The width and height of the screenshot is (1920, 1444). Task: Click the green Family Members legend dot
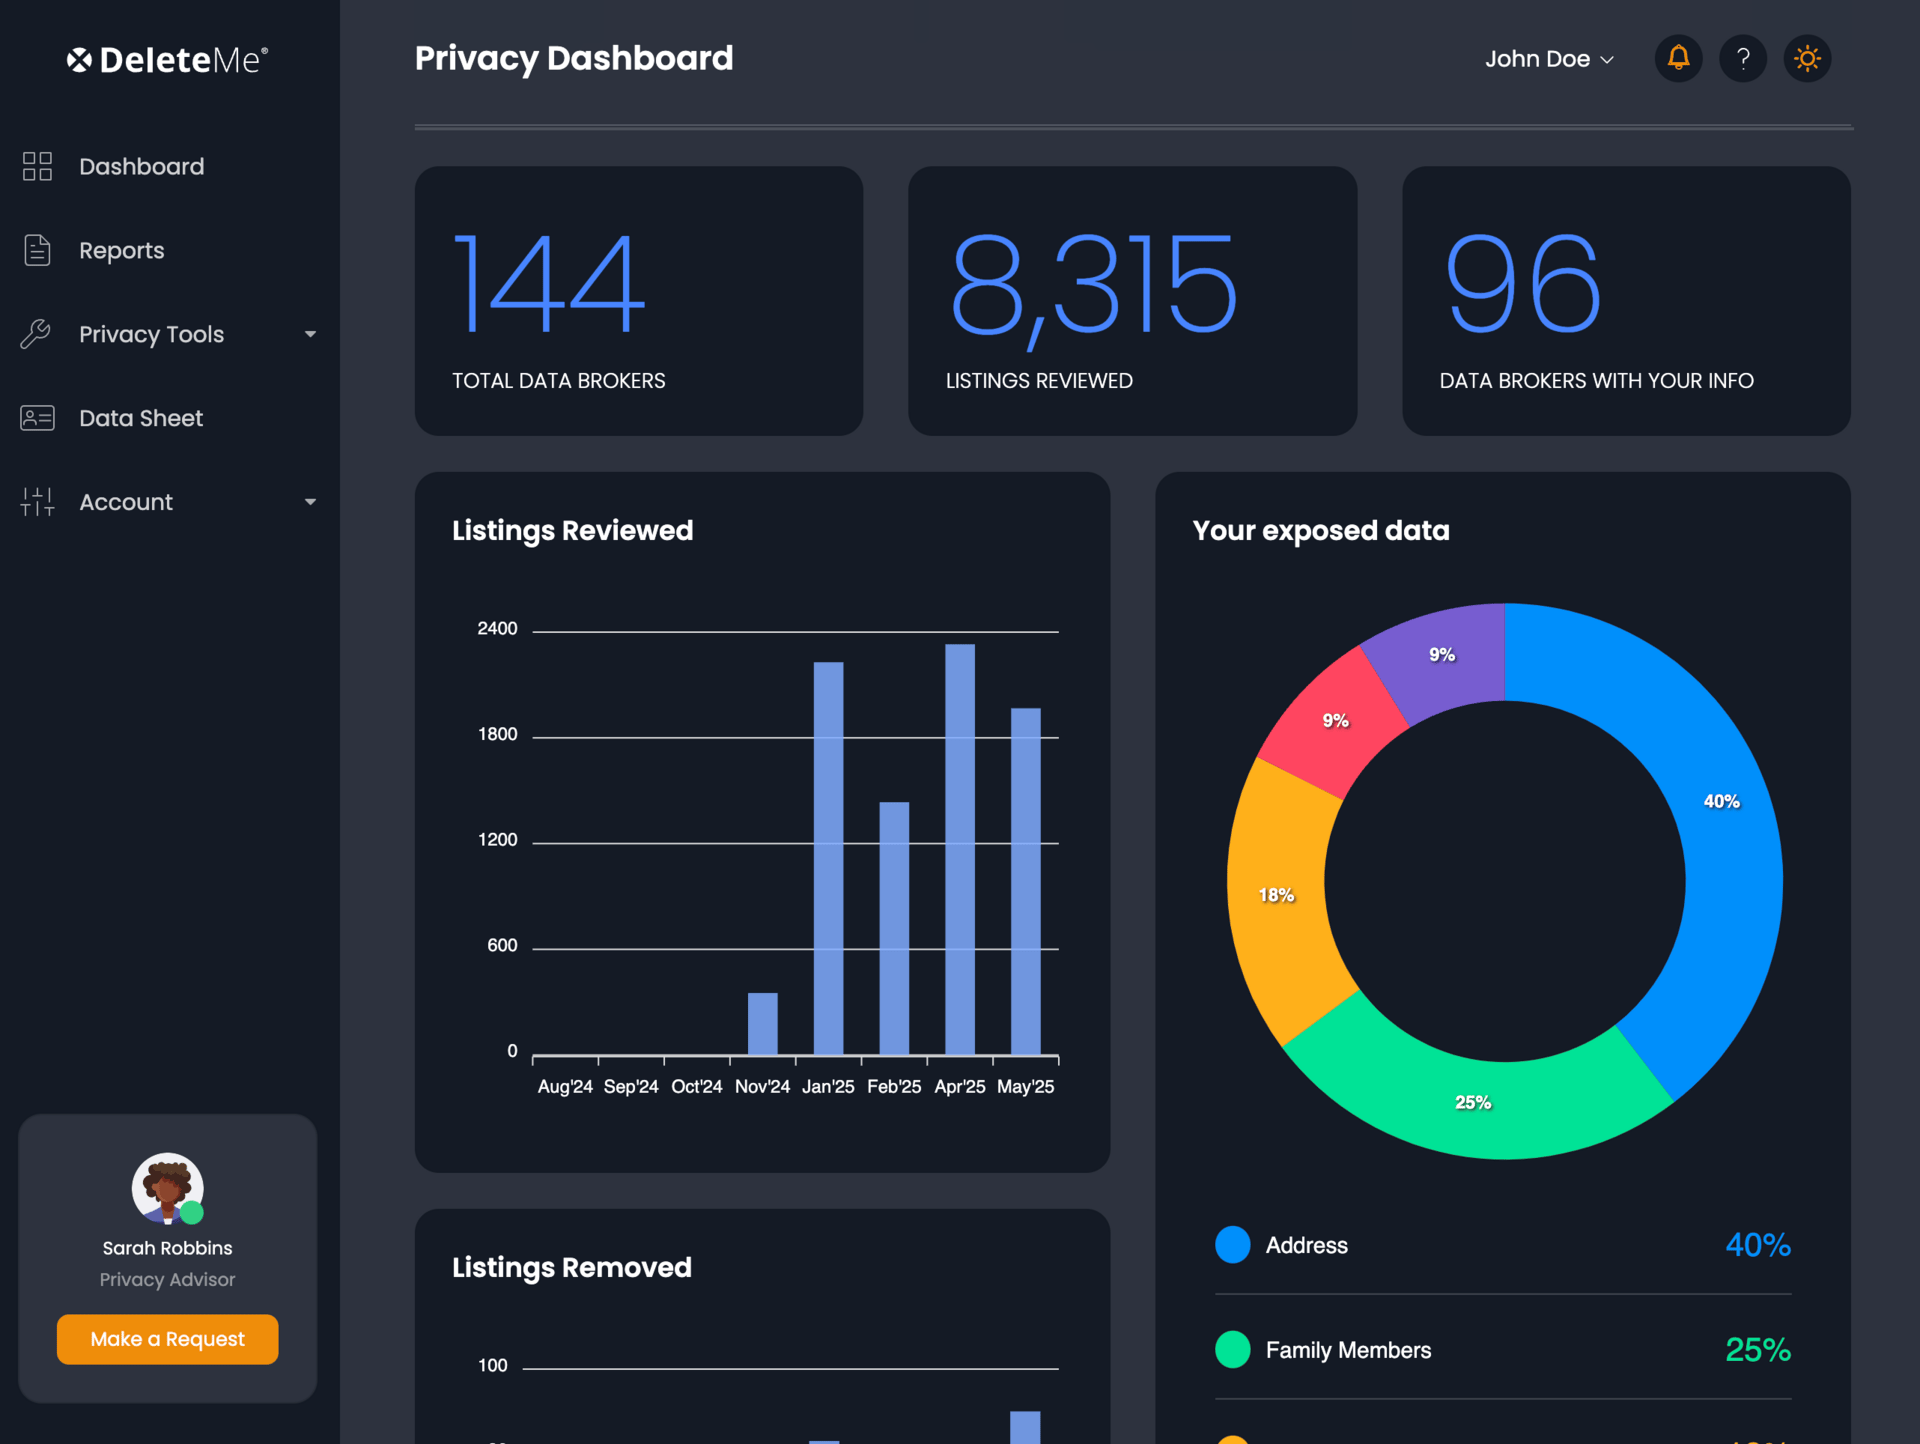tap(1232, 1349)
